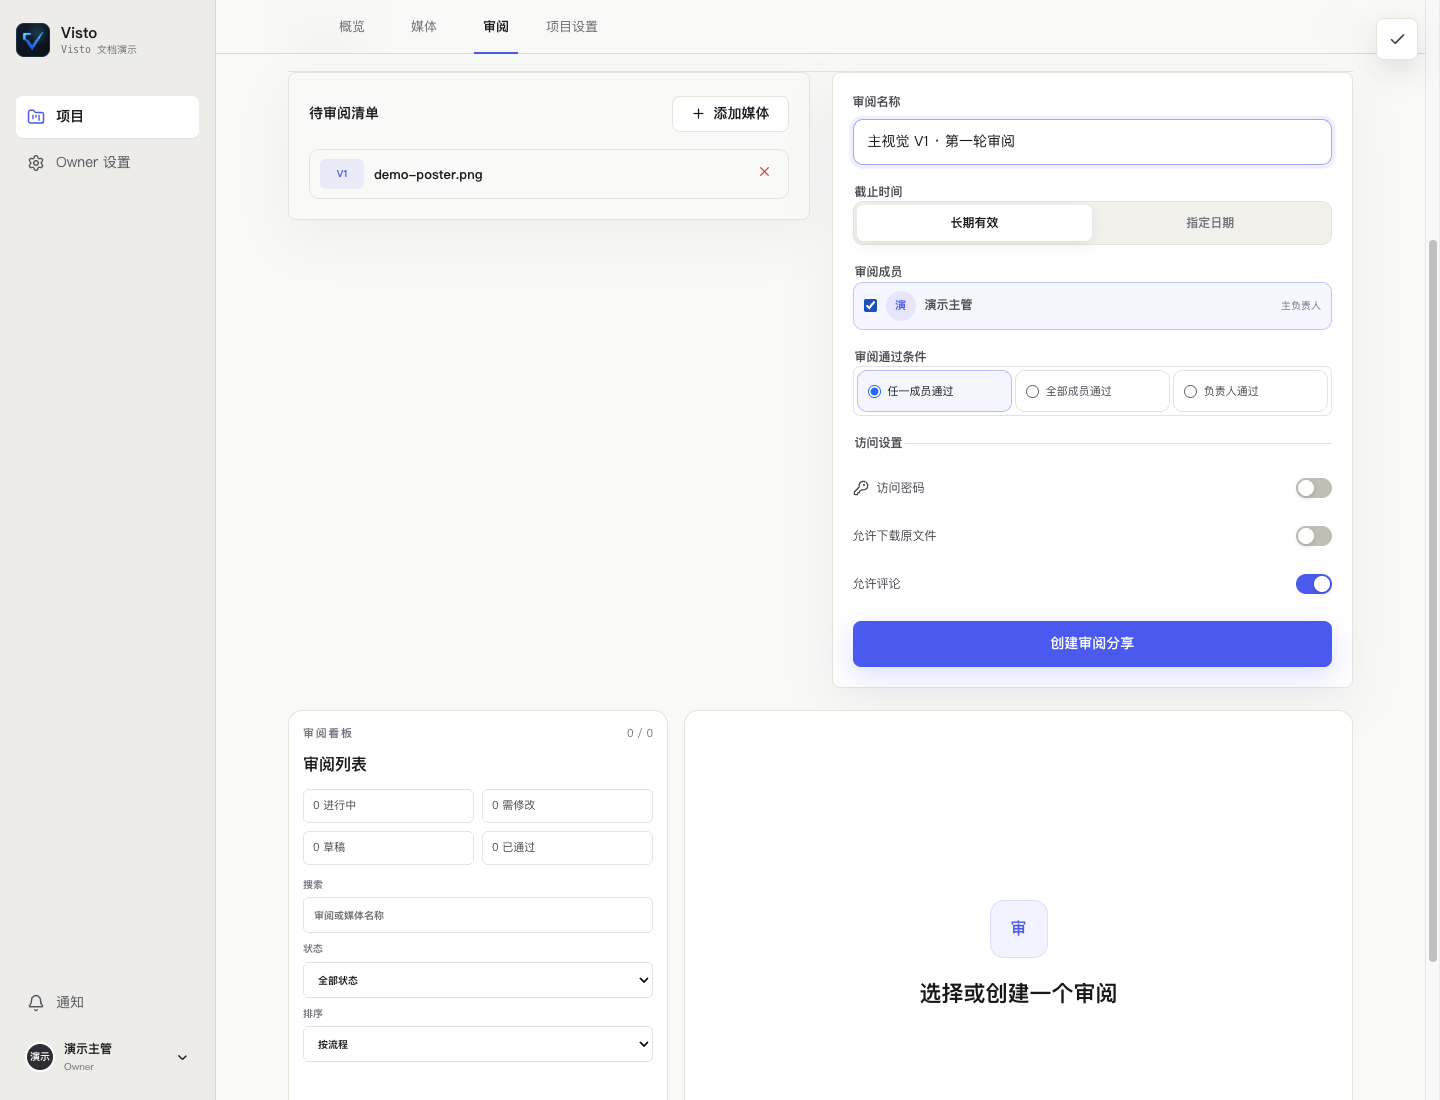The height and width of the screenshot is (1100, 1440).
Task: Select 全部成员通过 radio option
Action: (1092, 391)
